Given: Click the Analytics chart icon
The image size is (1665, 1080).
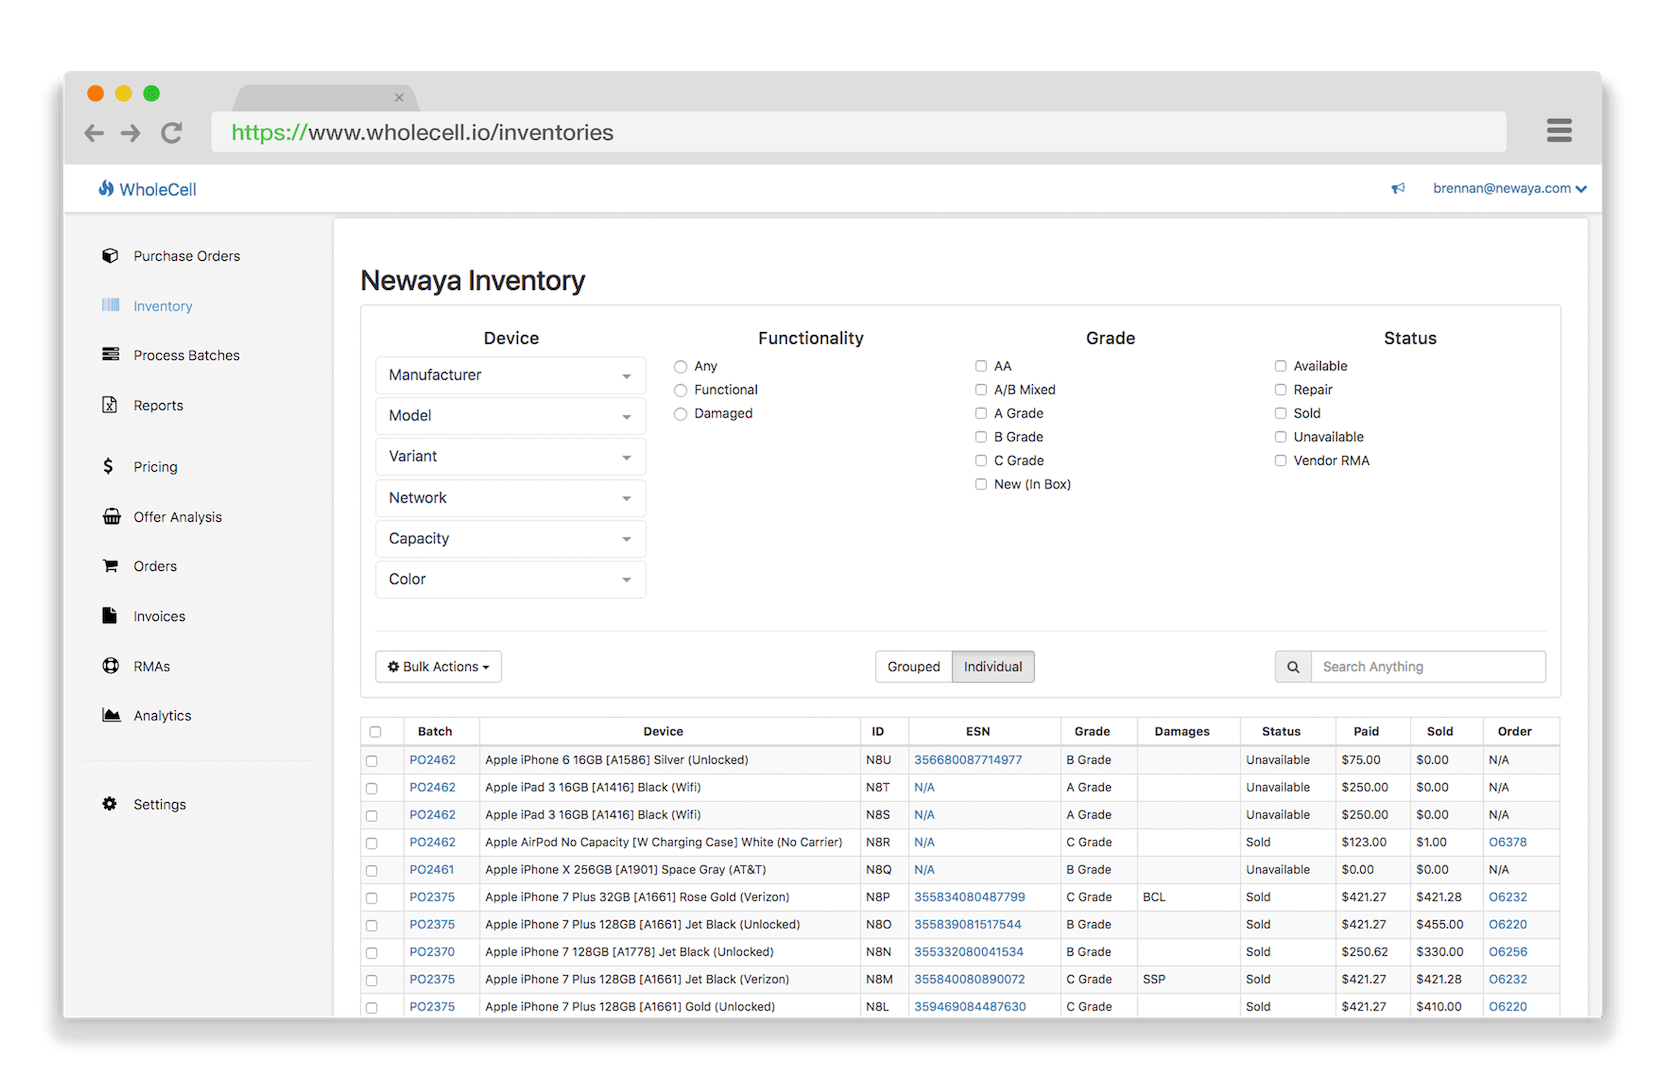Looking at the screenshot, I should (x=111, y=714).
